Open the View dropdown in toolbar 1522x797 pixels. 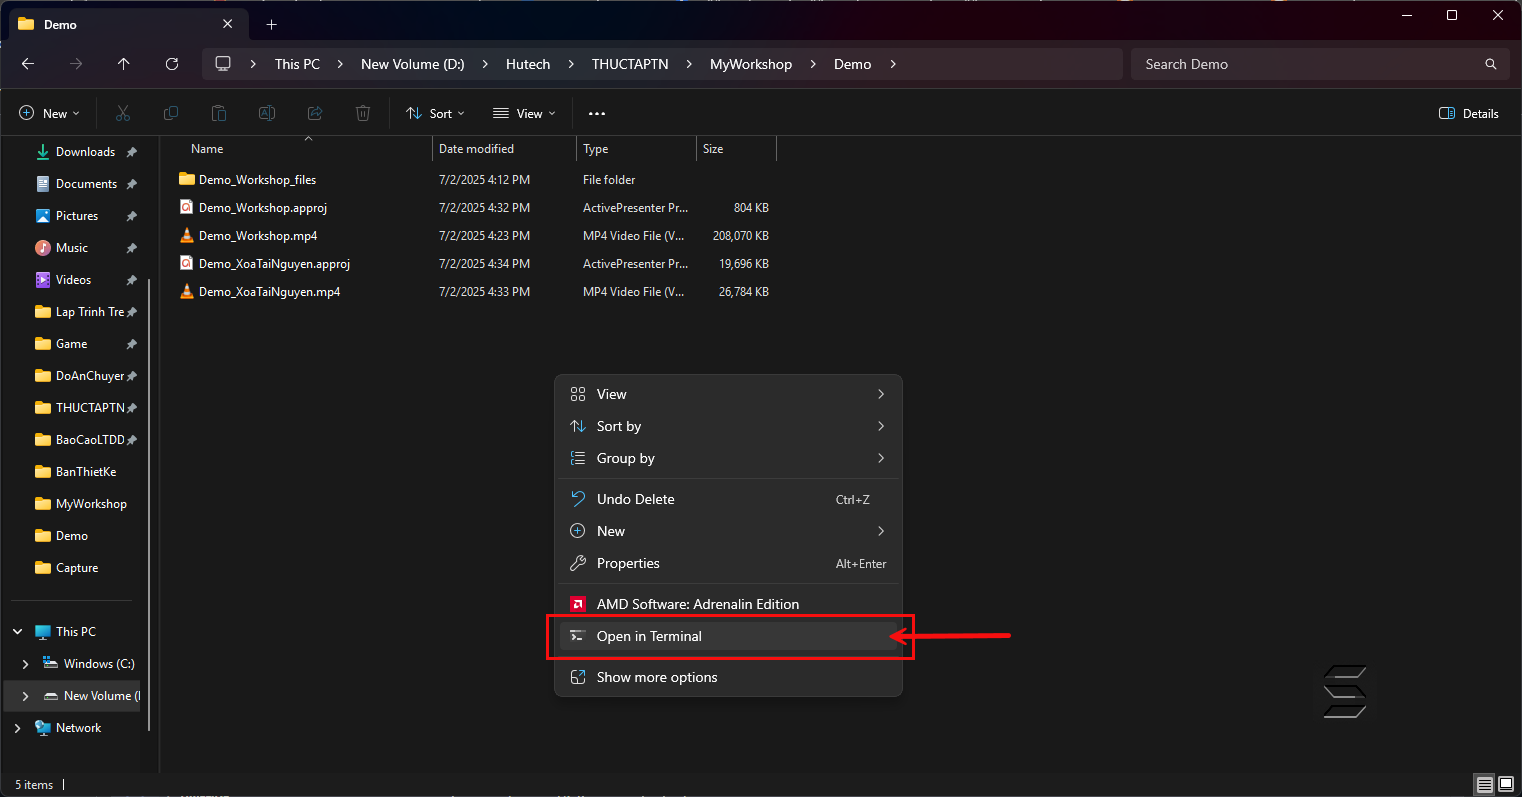[524, 113]
